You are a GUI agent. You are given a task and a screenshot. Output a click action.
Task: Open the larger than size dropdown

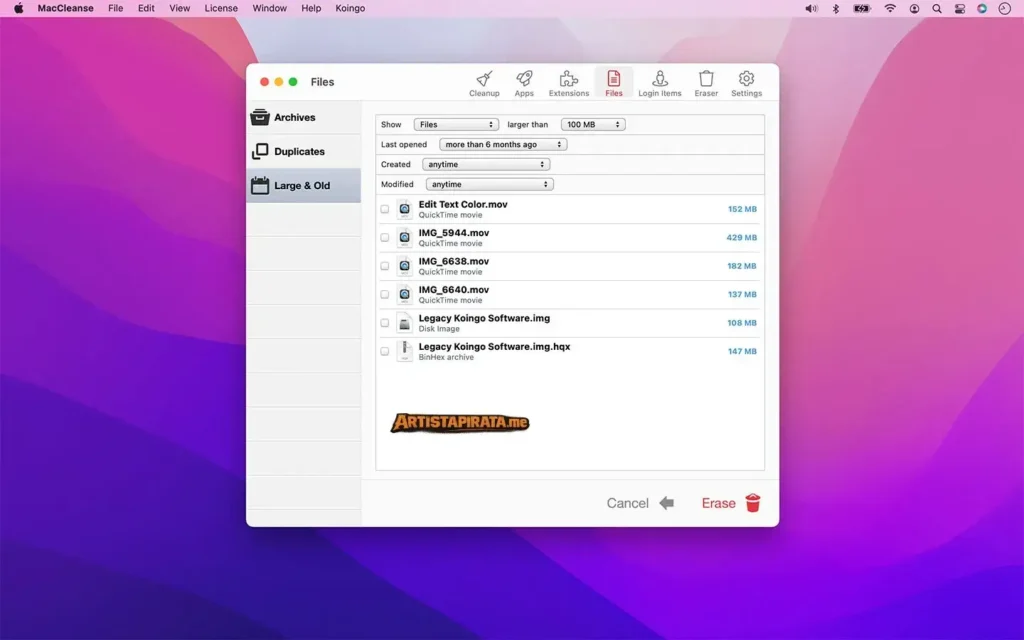[593, 124]
